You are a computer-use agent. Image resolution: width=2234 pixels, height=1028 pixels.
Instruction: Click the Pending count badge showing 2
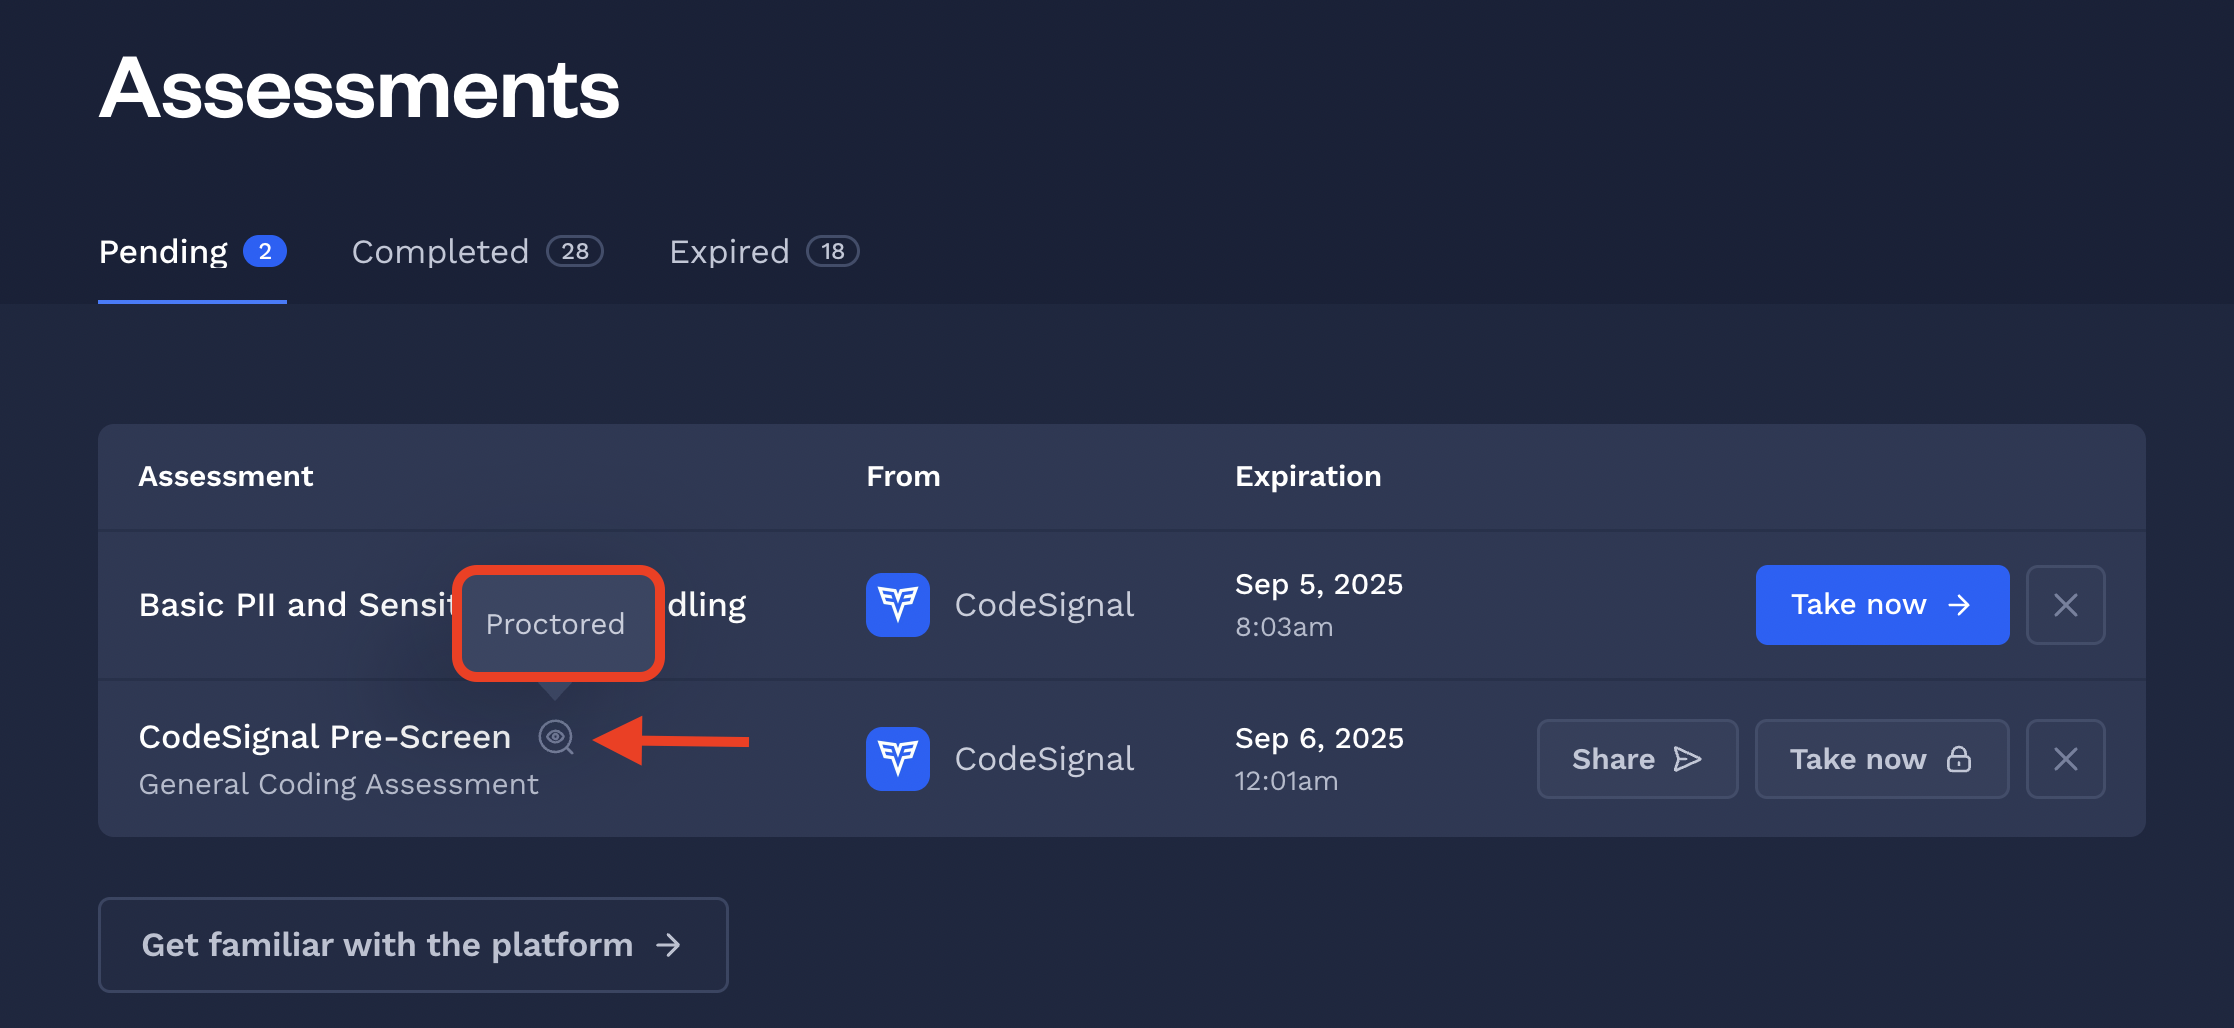(x=265, y=252)
